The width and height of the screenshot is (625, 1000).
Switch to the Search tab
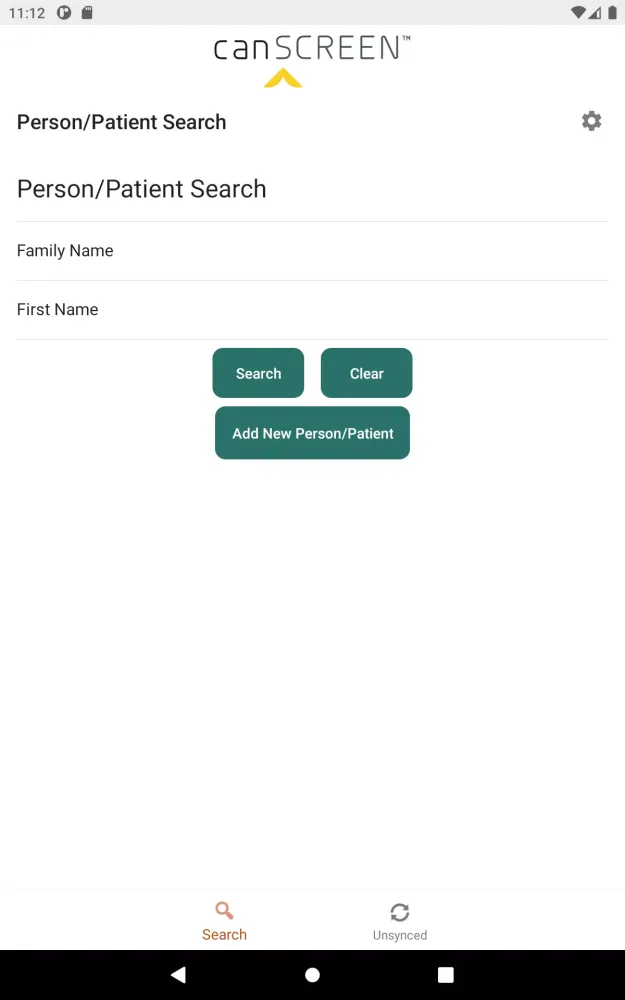coord(224,920)
